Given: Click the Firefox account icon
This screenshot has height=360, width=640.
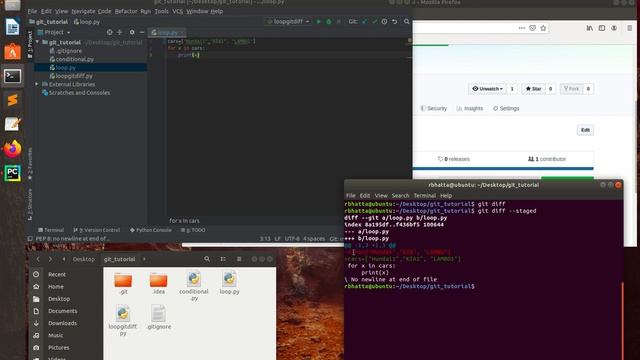Looking at the screenshot, I should click(x=614, y=28).
